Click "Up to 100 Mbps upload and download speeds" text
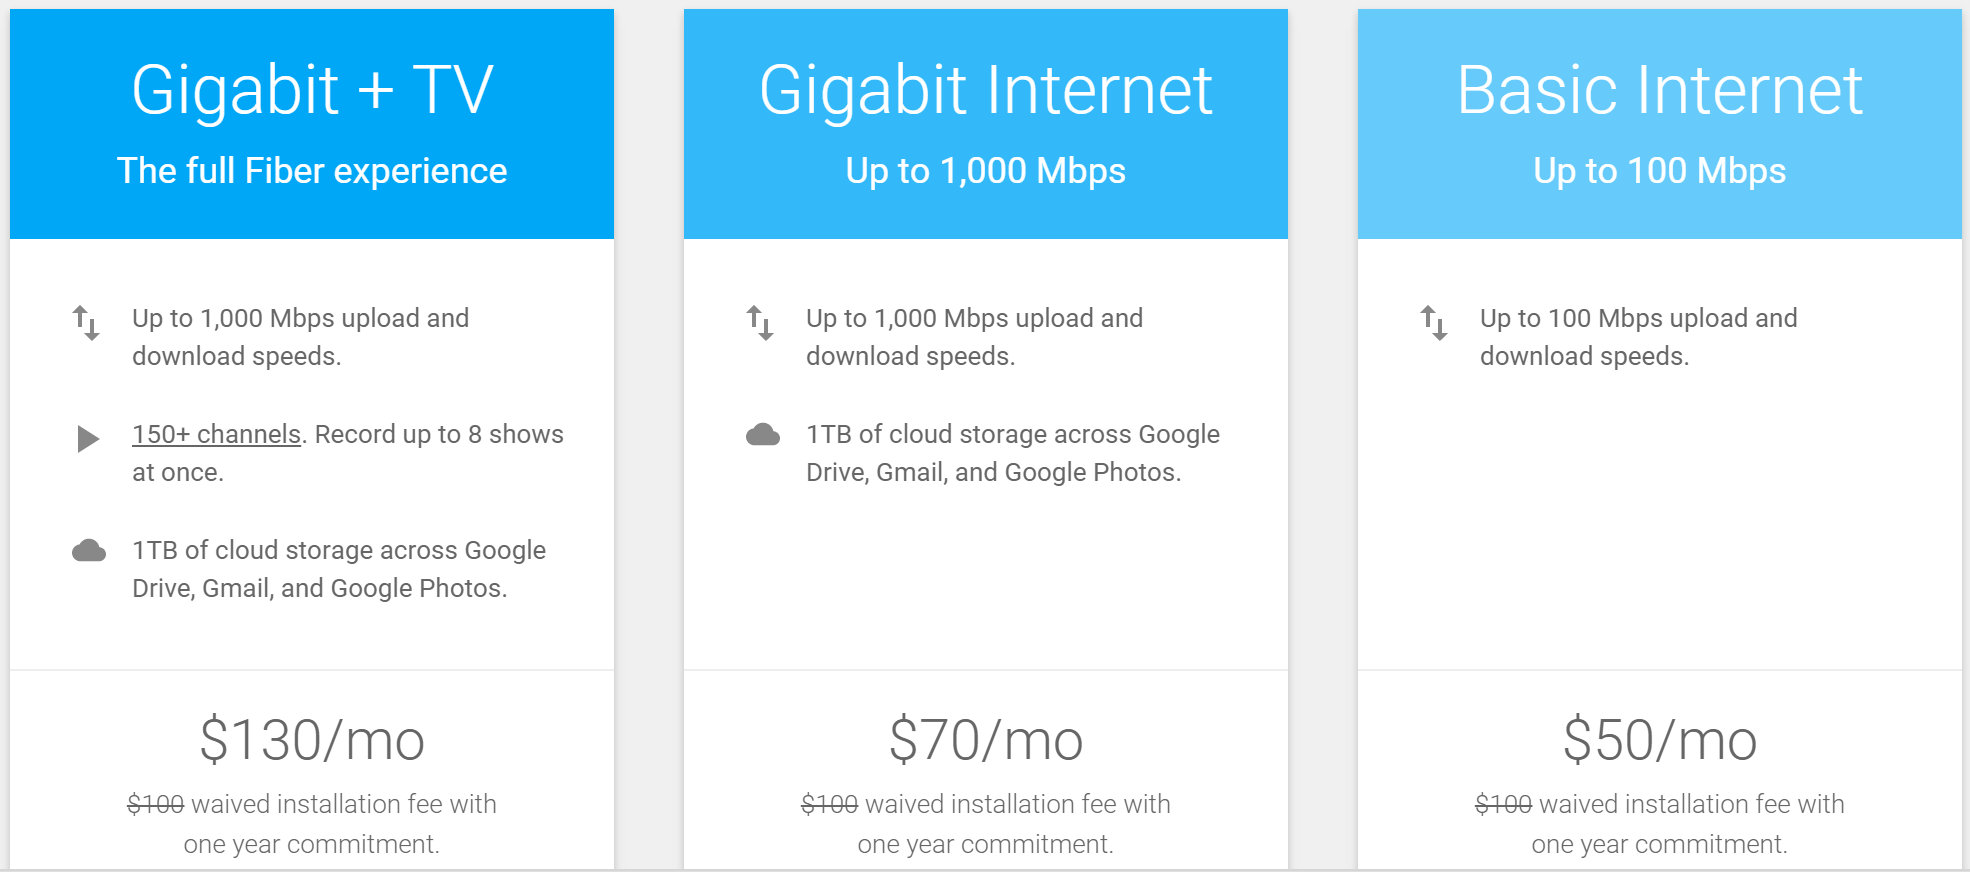 [x=1638, y=337]
